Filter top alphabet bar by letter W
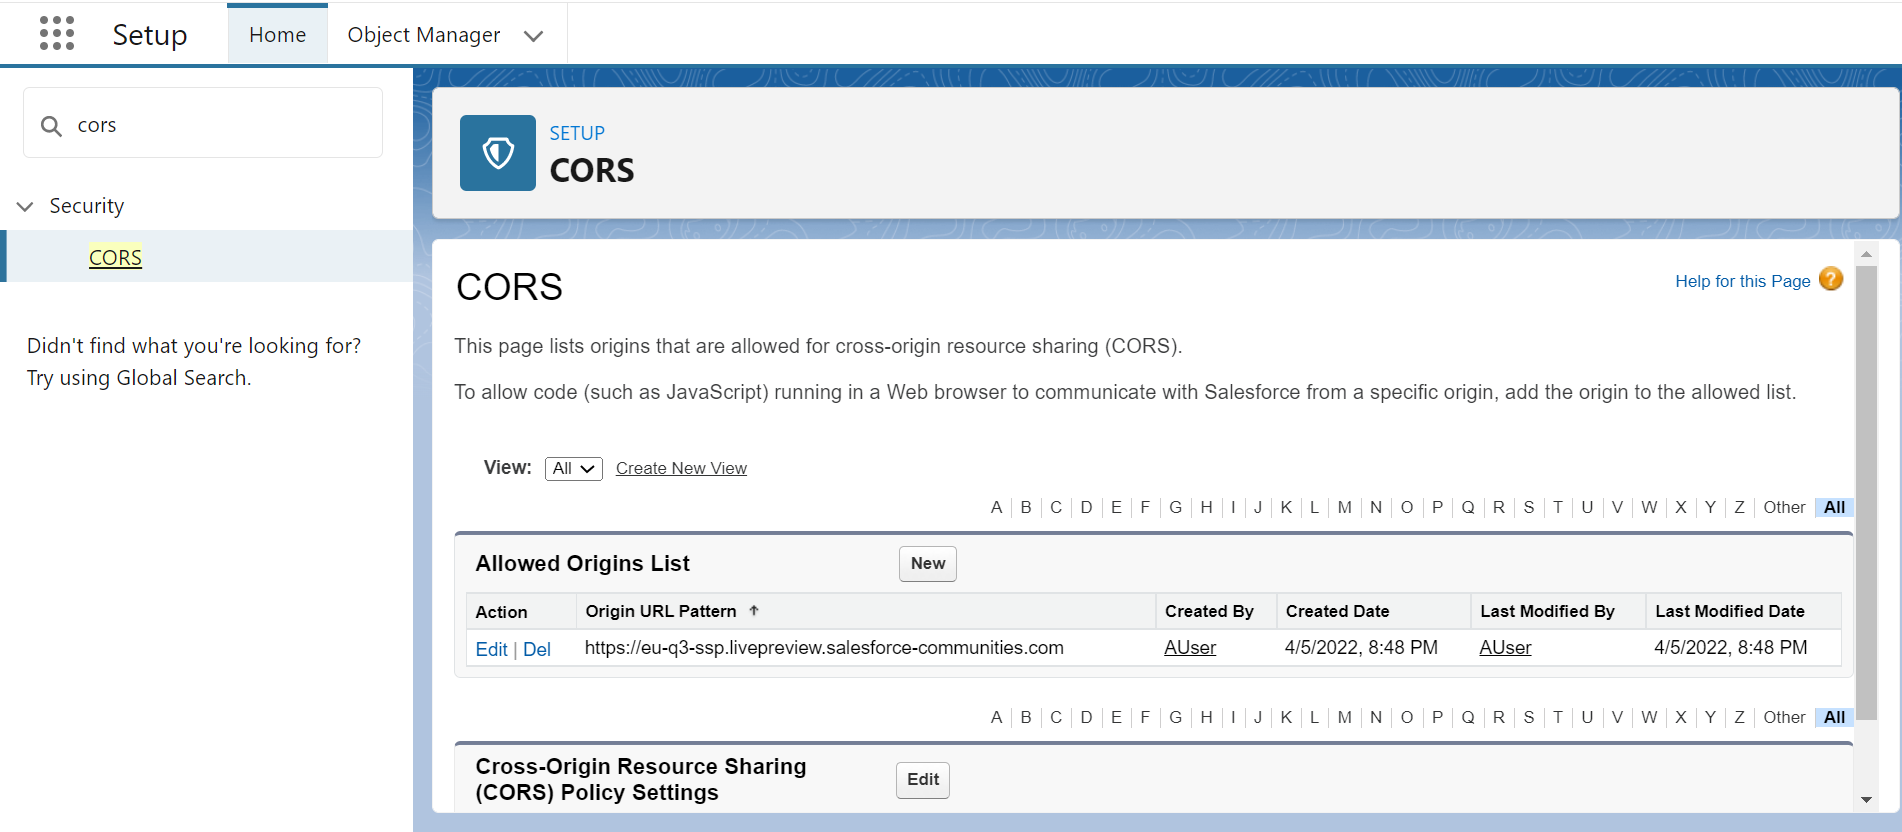This screenshot has height=832, width=1902. [1649, 507]
